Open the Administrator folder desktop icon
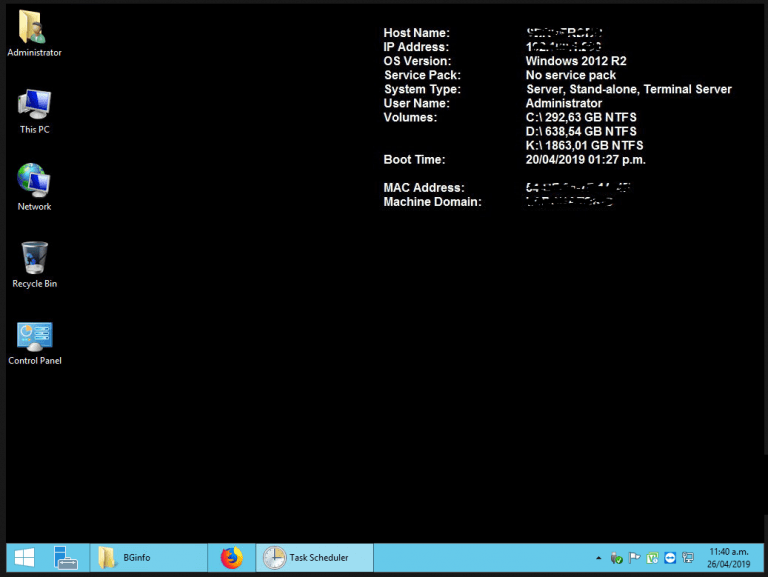 (x=33, y=30)
